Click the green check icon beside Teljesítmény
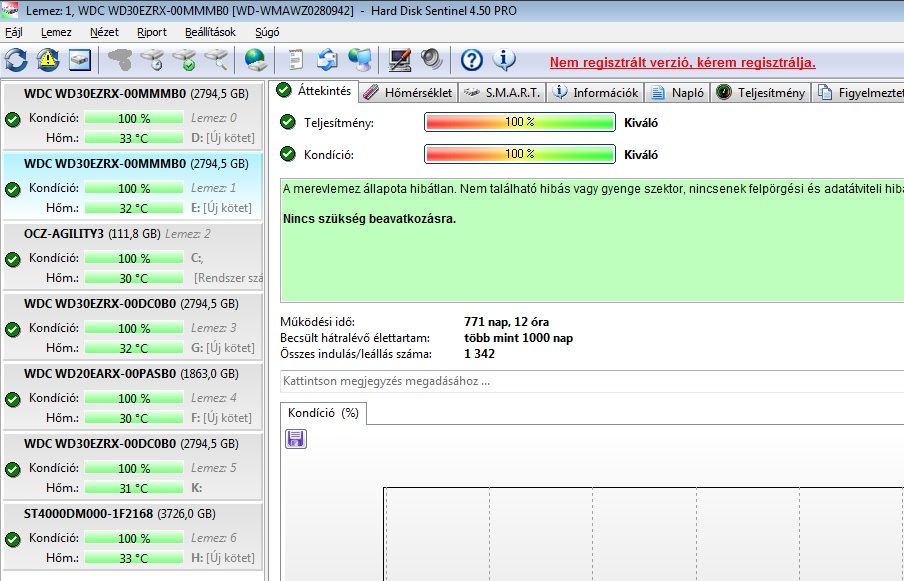The image size is (904, 581). pyautogui.click(x=287, y=122)
